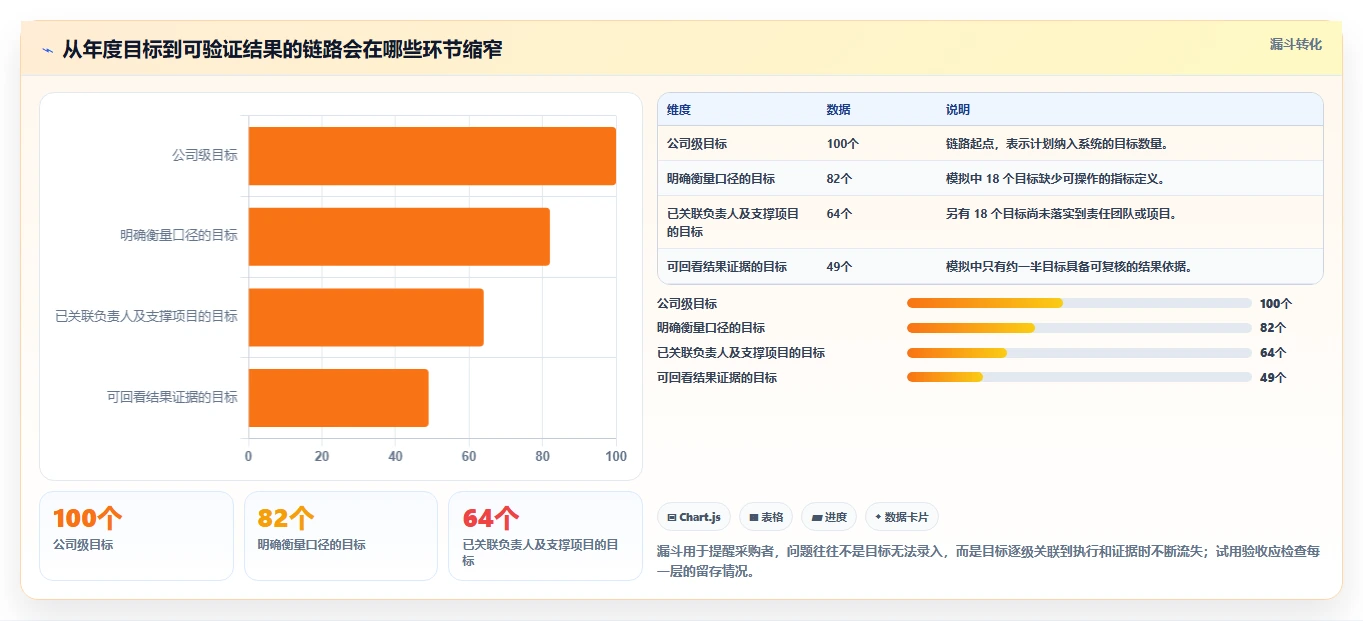Click the 100个 value beside the progress bar
1363x621 pixels.
click(x=1276, y=304)
